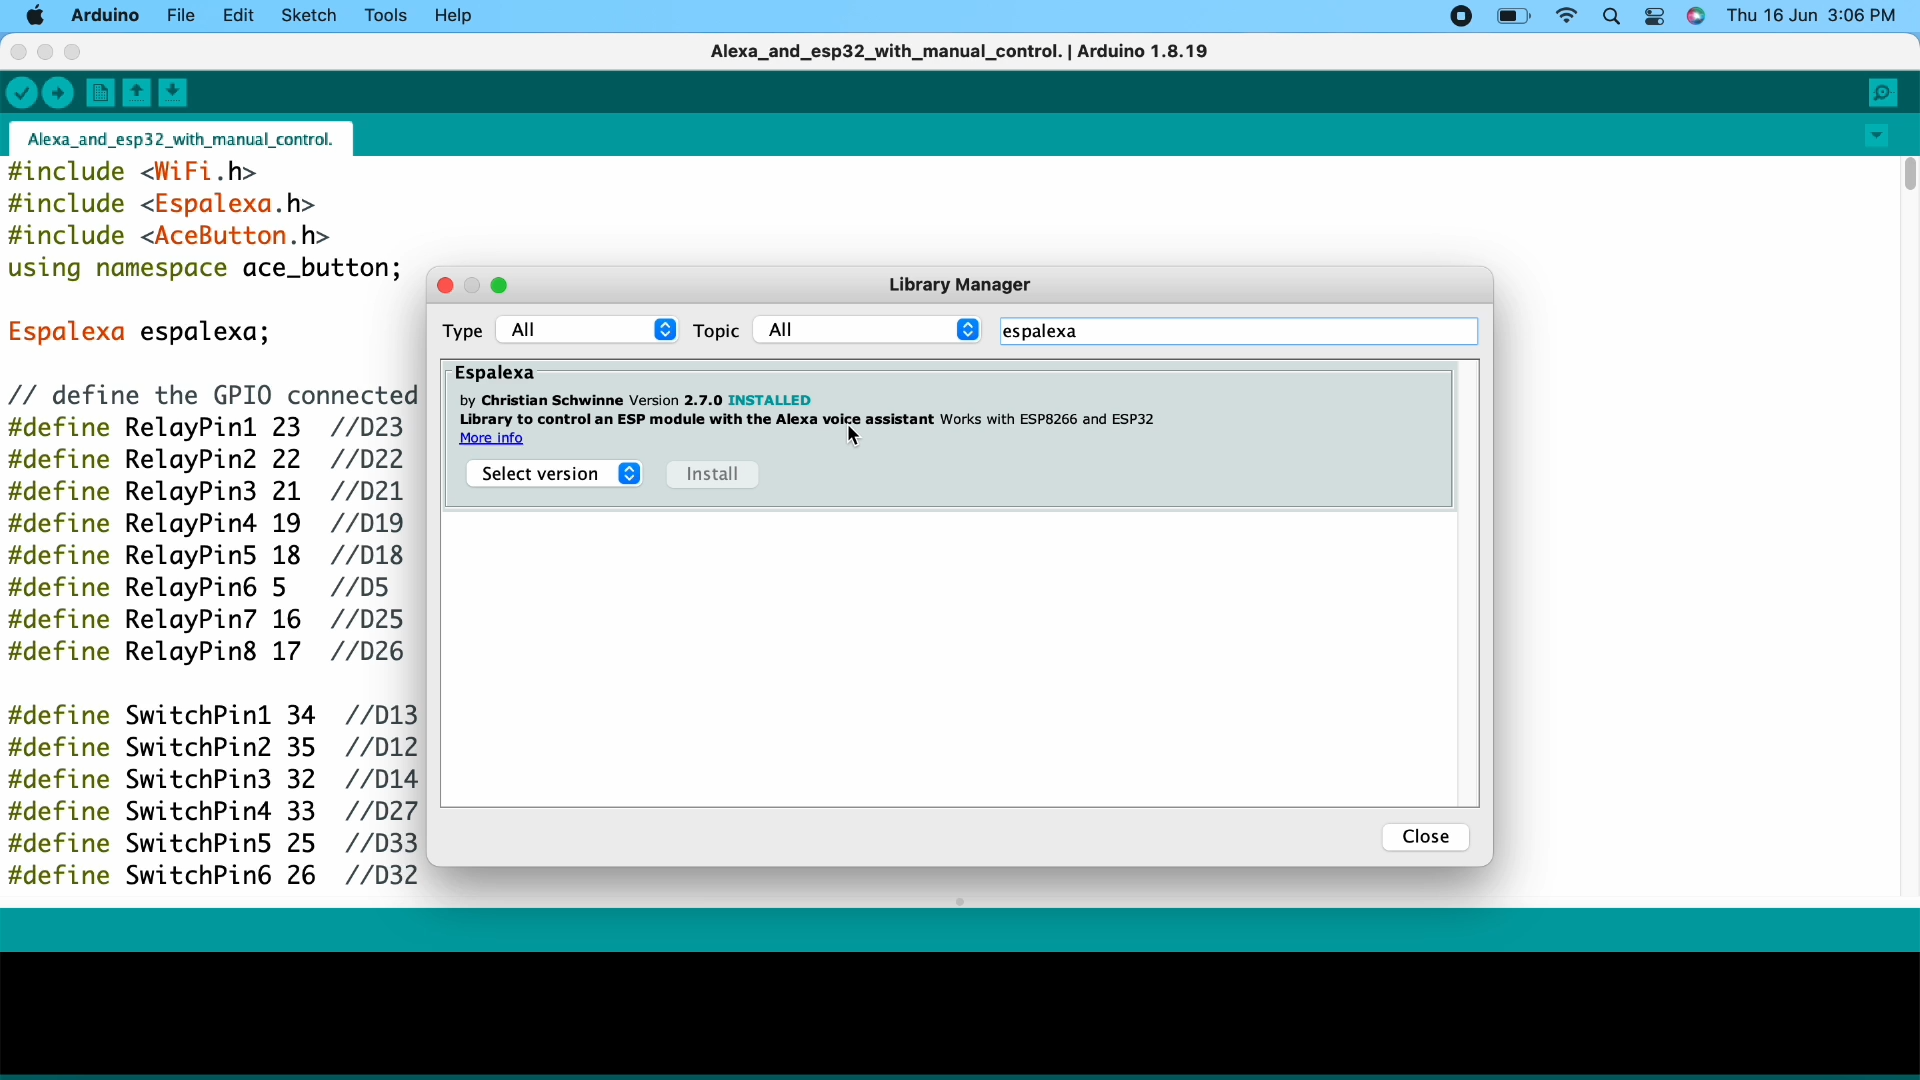This screenshot has height=1080, width=1920.
Task: Click the Christian Schwinne author name
Action: click(552, 401)
